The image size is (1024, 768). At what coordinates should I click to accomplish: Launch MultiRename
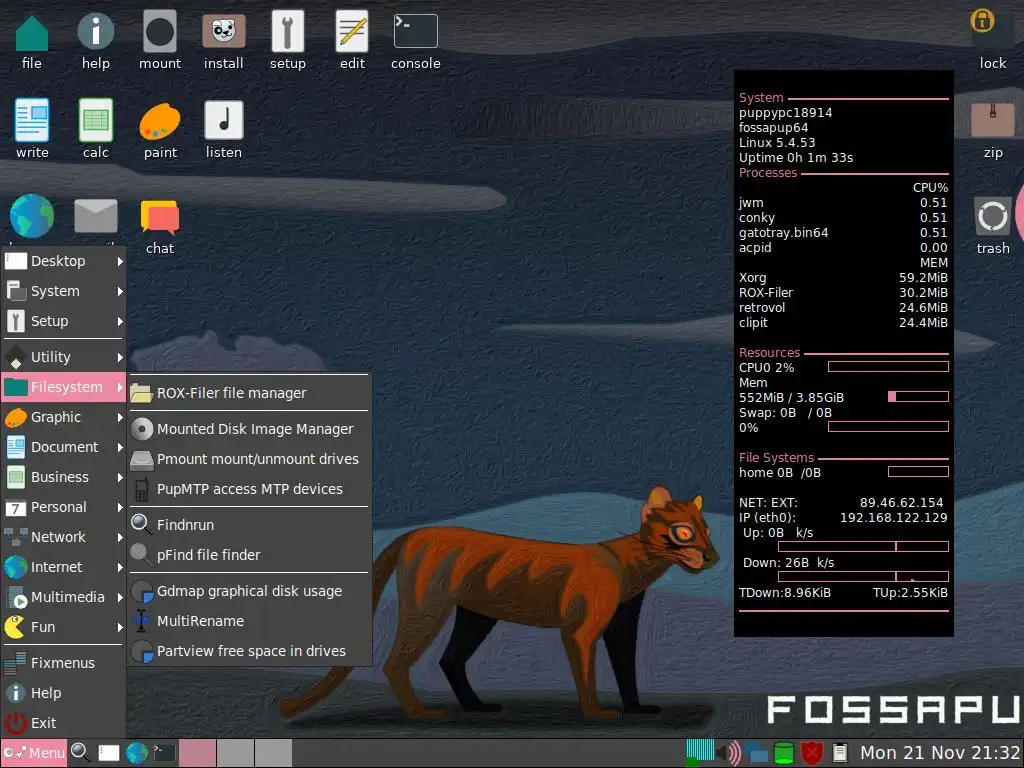click(x=249, y=621)
